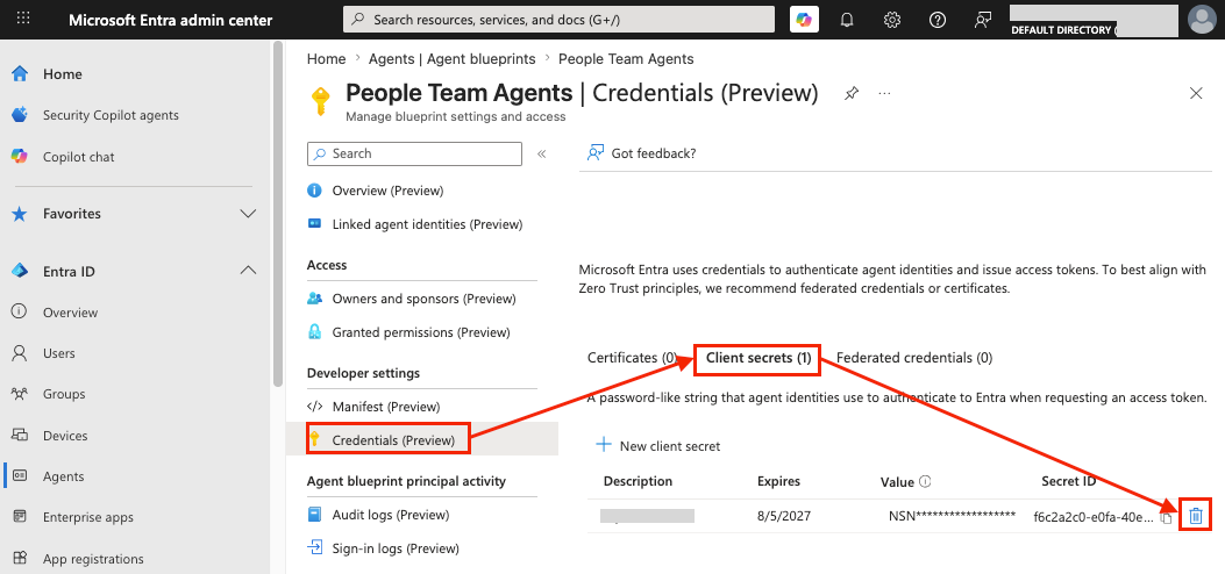
Task: Click the Description column header
Action: 638,481
